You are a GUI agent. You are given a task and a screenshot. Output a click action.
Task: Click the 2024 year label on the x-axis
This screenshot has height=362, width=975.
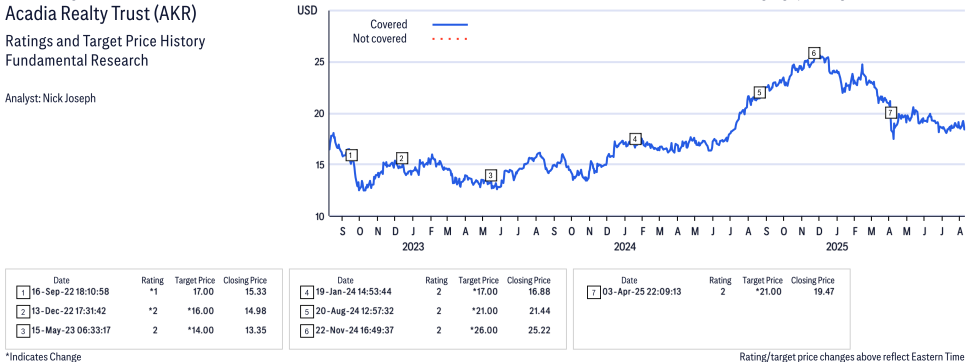(x=625, y=247)
